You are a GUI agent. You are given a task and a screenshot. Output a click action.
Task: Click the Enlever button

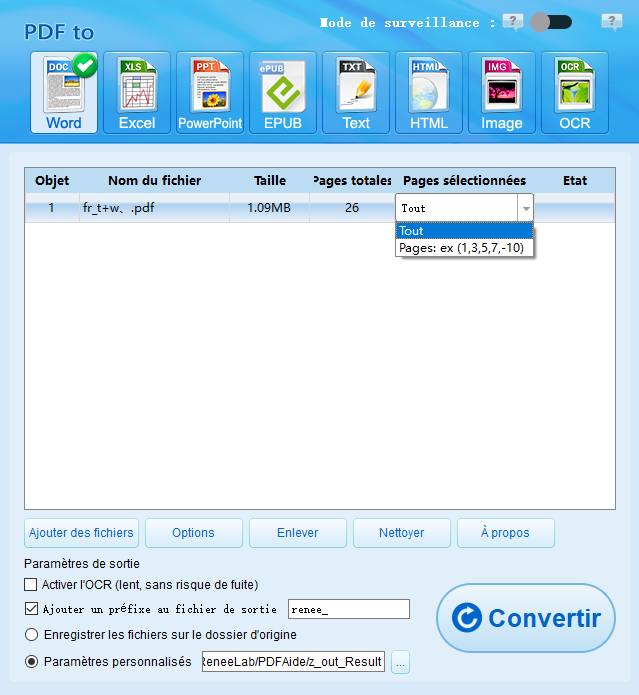298,533
